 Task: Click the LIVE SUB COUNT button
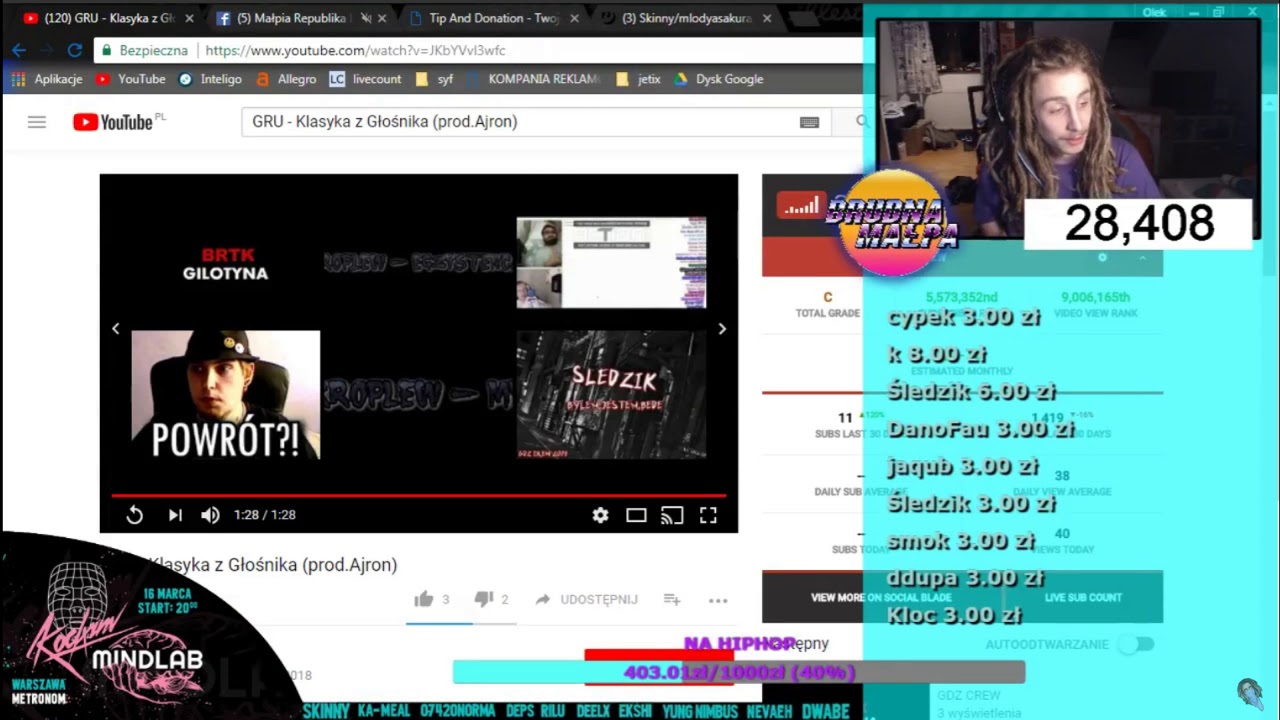pos(1083,597)
